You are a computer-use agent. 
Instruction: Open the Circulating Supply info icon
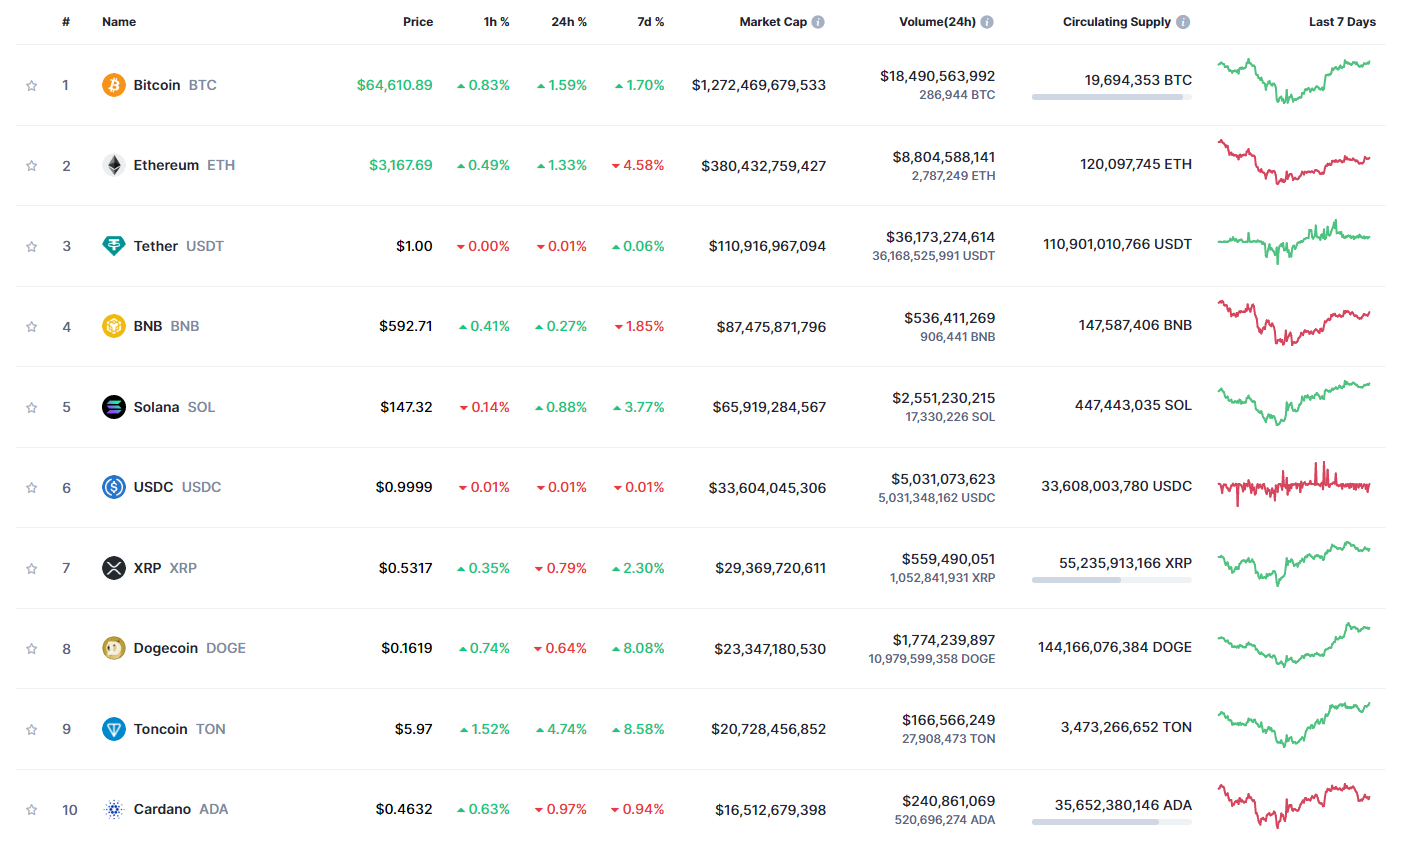(1183, 22)
